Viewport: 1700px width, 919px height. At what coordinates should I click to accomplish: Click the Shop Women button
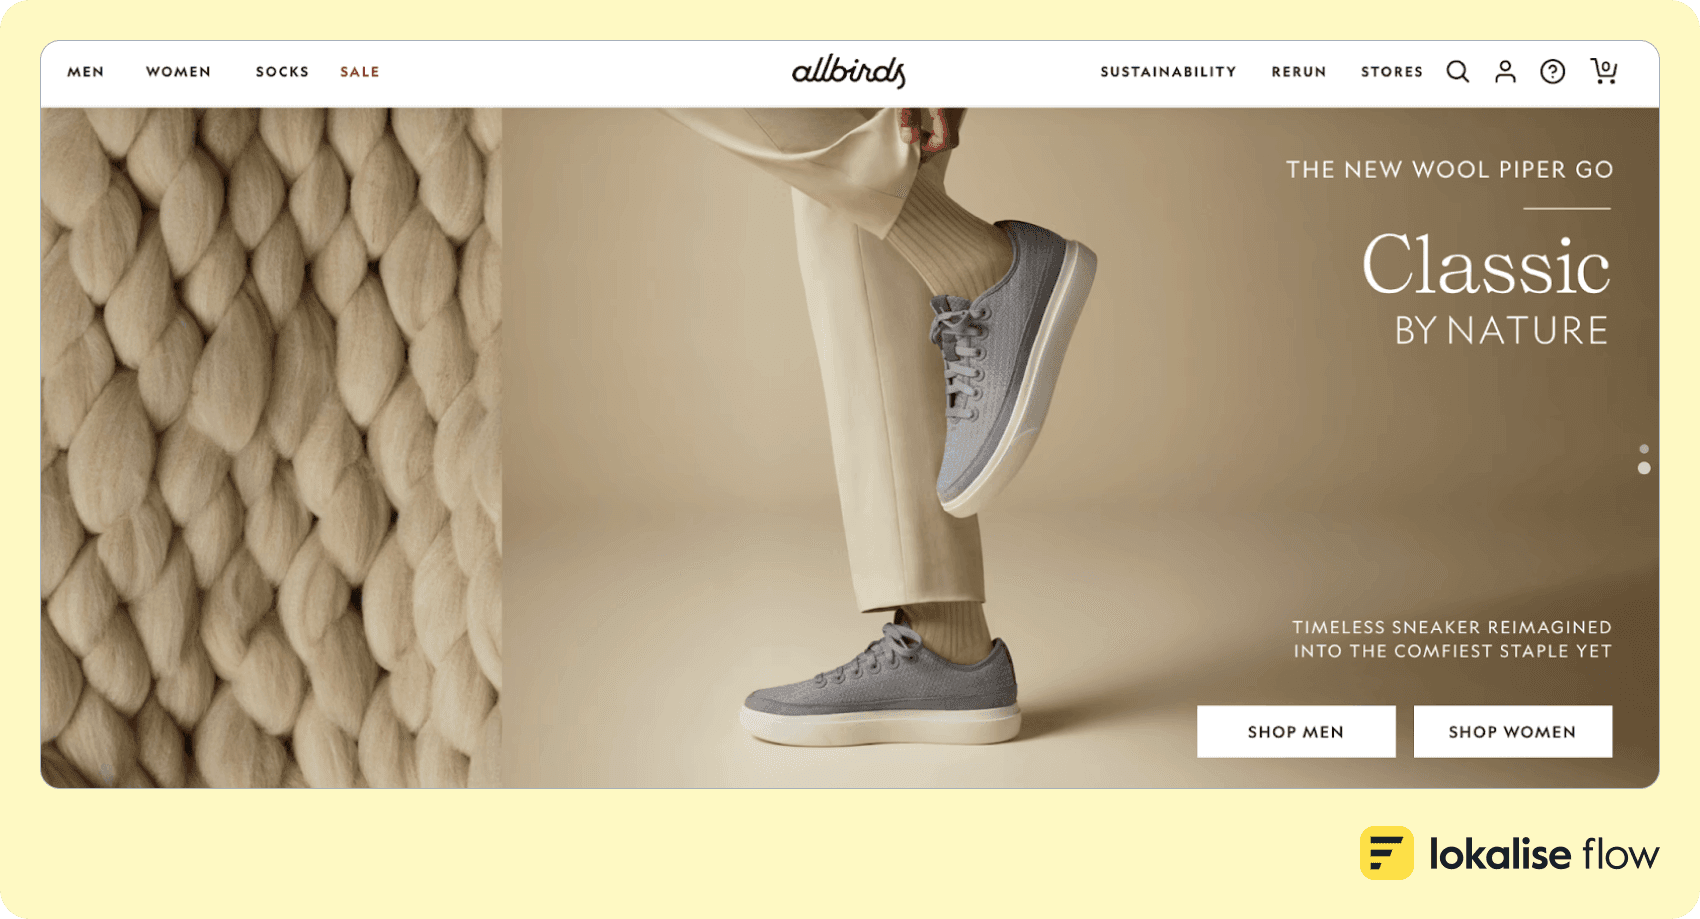point(1512,732)
